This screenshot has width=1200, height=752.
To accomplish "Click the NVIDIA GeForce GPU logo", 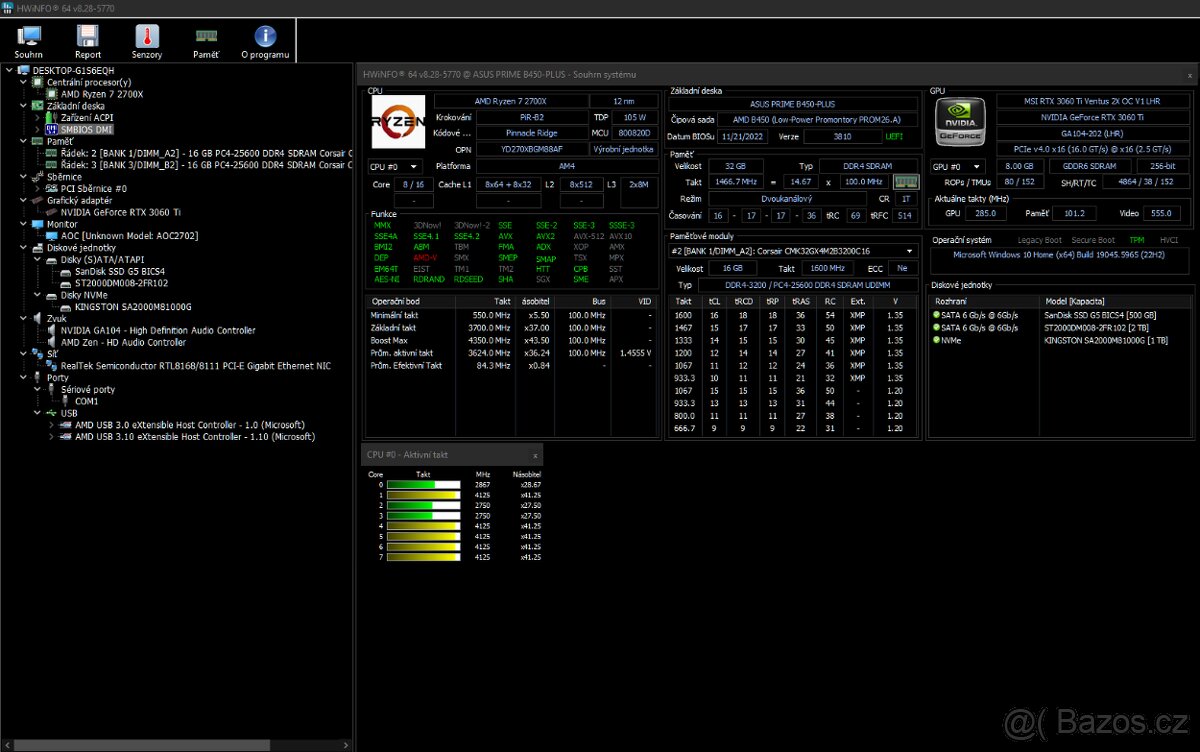I will (x=958, y=124).
